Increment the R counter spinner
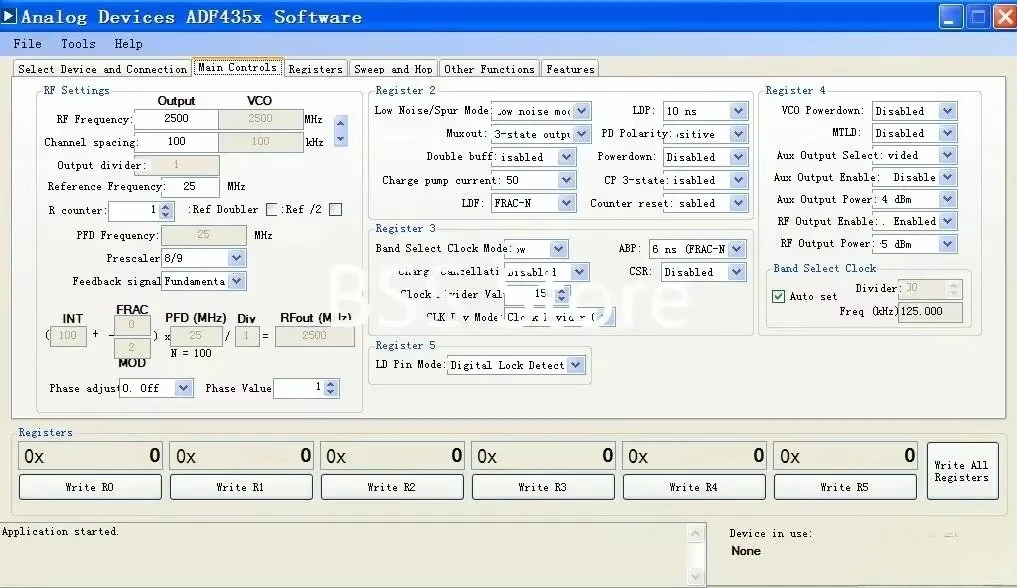Screen dimensions: 1017x588 pyautogui.click(x=167, y=206)
